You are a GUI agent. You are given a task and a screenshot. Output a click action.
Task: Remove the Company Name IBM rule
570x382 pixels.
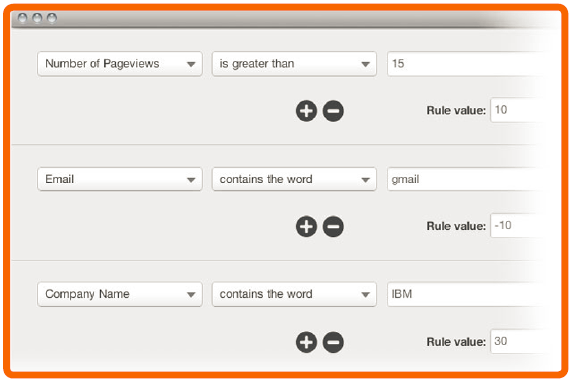click(333, 342)
